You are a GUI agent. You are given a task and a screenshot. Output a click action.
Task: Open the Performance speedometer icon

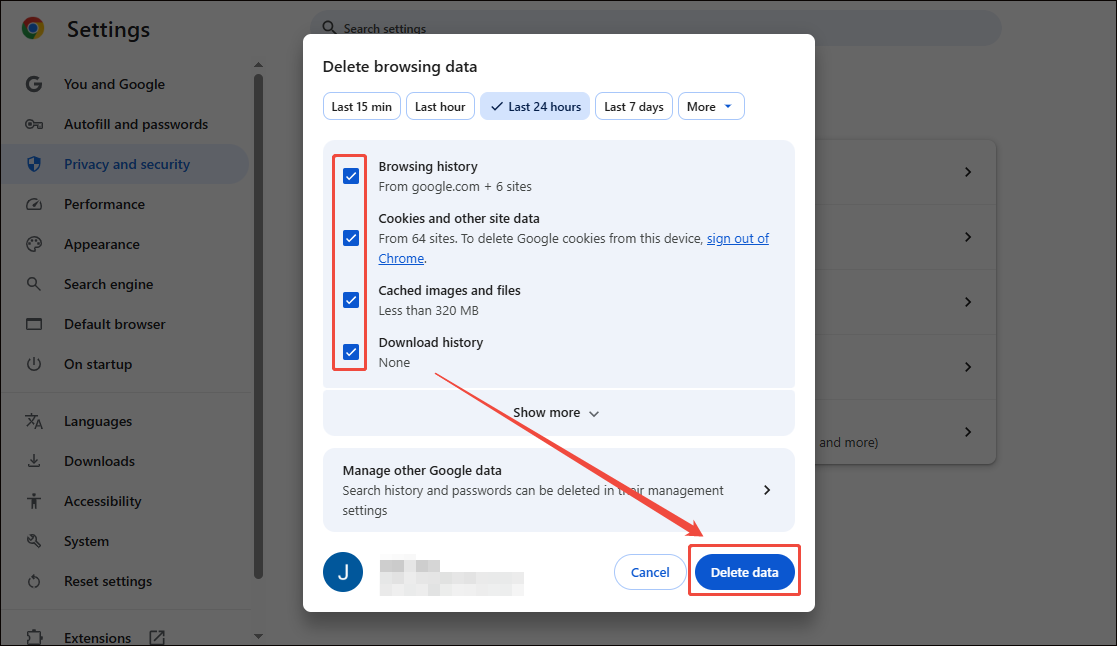pyautogui.click(x=34, y=203)
